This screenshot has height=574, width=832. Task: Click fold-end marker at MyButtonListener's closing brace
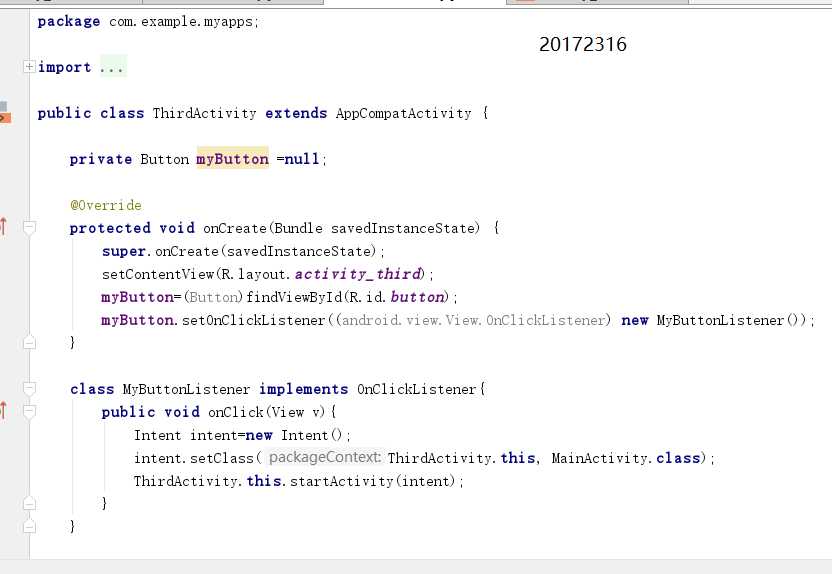[x=29, y=526]
